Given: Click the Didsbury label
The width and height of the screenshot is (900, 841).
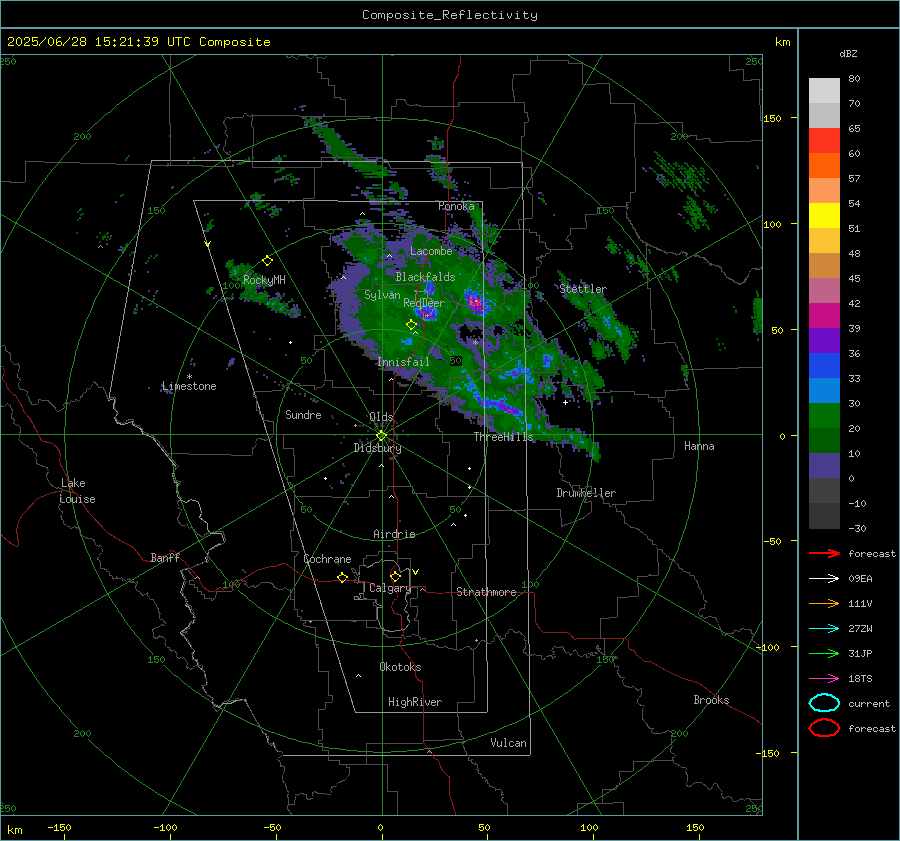Looking at the screenshot, I should [x=378, y=448].
